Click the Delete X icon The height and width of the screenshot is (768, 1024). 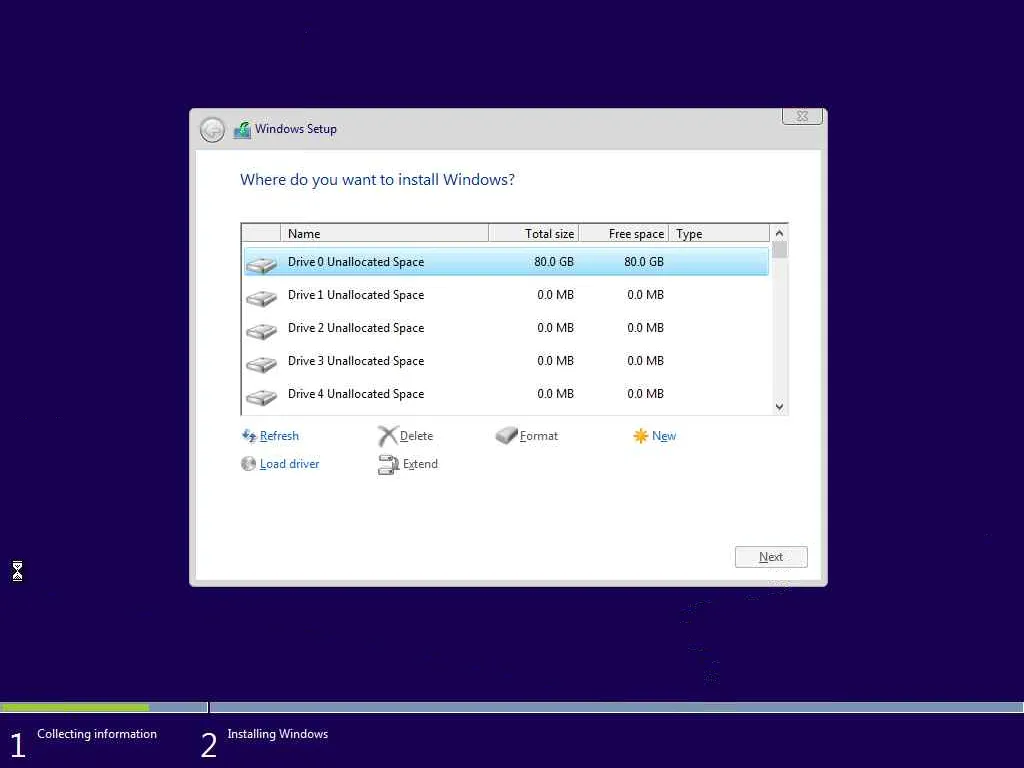(x=387, y=436)
